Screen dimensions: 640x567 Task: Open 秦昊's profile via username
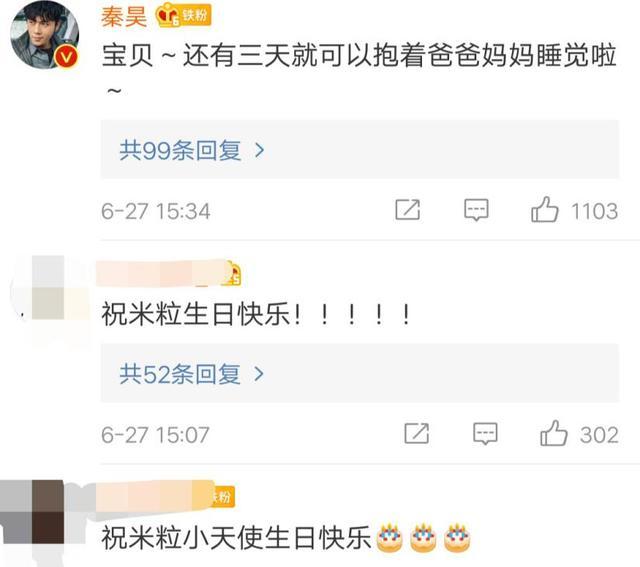pos(124,17)
